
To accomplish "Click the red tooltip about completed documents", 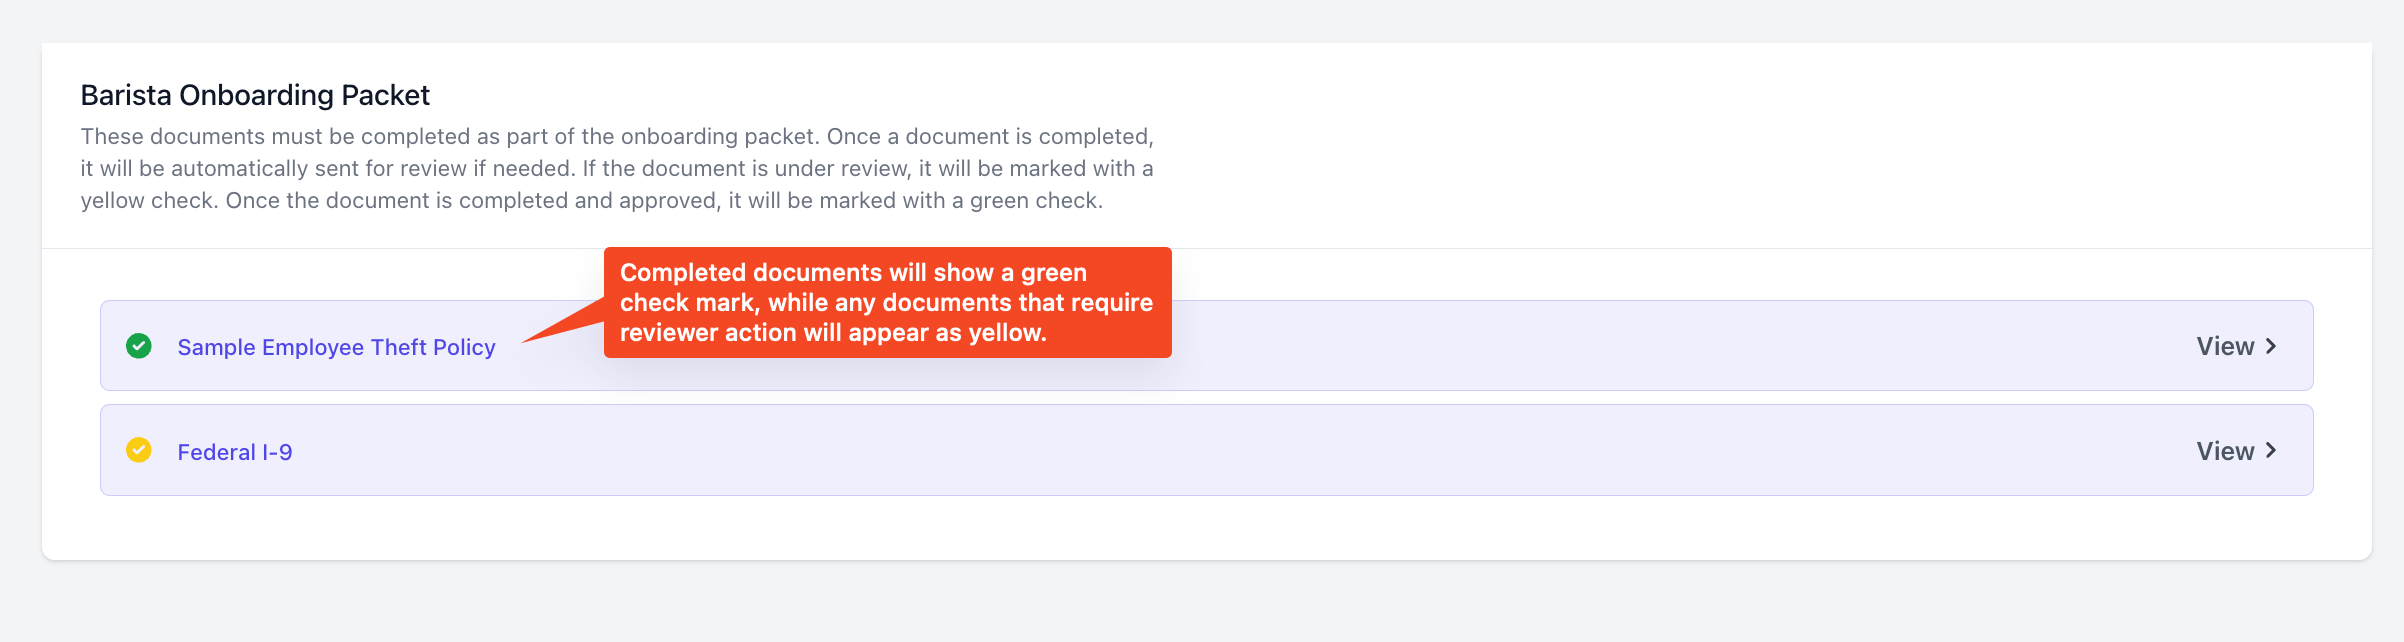I will (x=887, y=302).
